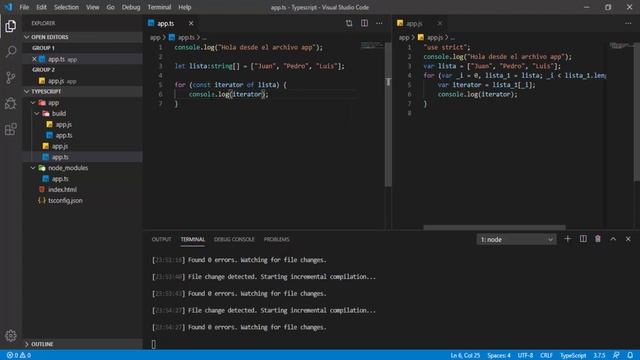This screenshot has height=360, width=640.
Task: Open the Go menu
Action: 110,7
